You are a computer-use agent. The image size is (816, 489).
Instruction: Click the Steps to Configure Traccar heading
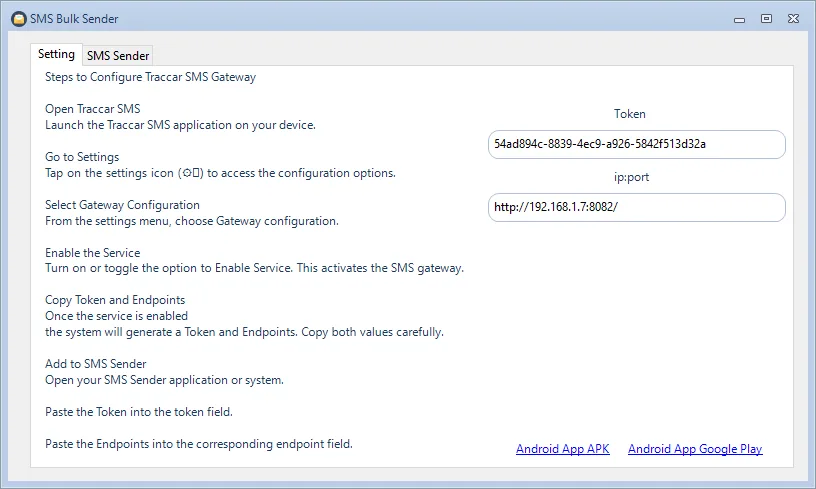pyautogui.click(x=150, y=77)
